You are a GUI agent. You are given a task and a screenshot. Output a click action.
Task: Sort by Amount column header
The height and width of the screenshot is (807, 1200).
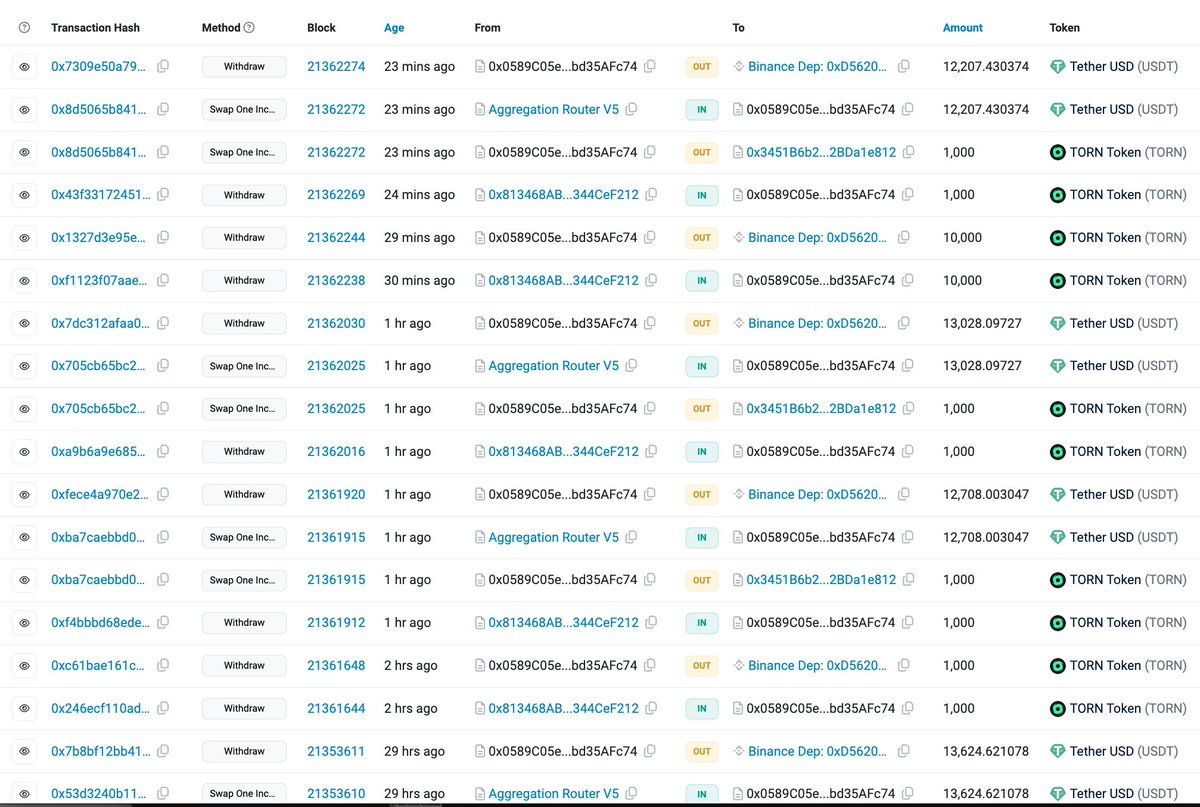tap(962, 28)
